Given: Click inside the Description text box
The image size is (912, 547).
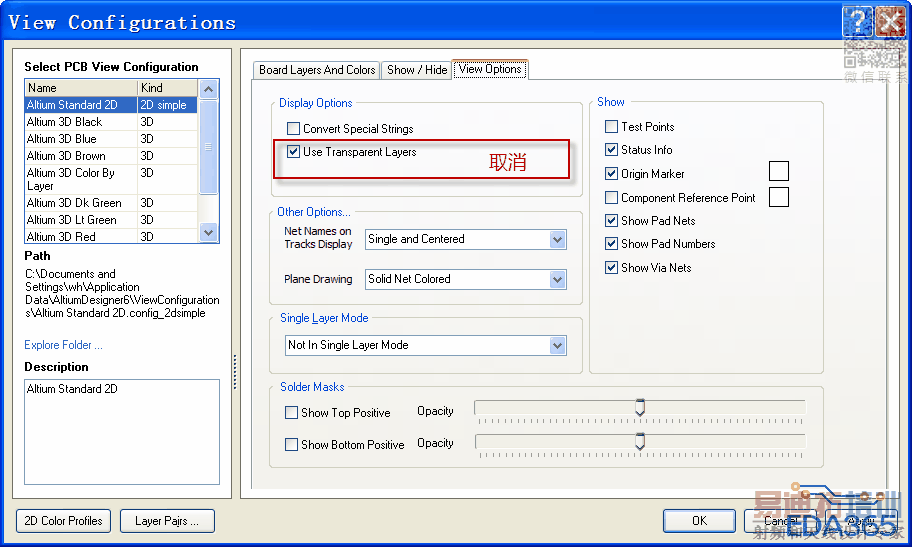Looking at the screenshot, I should coord(122,432).
